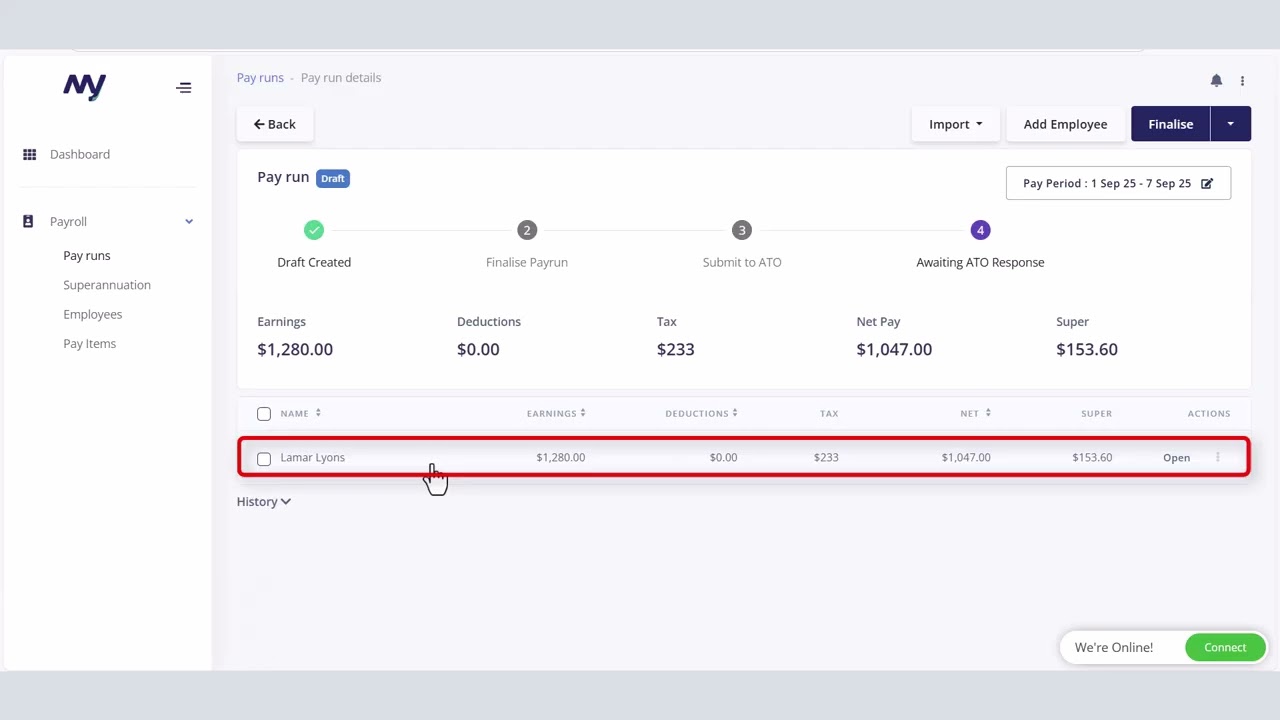Open Lamar Lyons row actions menu

point(1217,457)
